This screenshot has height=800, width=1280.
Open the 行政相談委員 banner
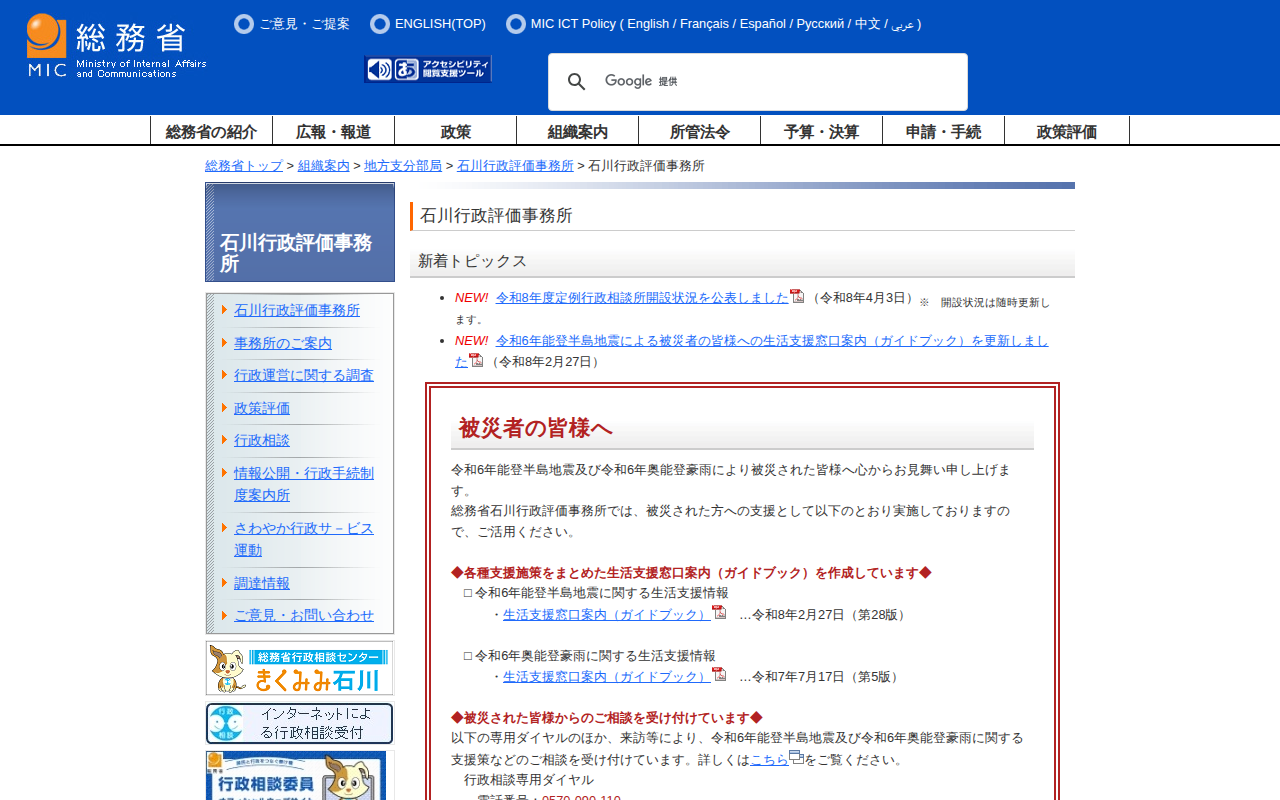pyautogui.click(x=300, y=776)
